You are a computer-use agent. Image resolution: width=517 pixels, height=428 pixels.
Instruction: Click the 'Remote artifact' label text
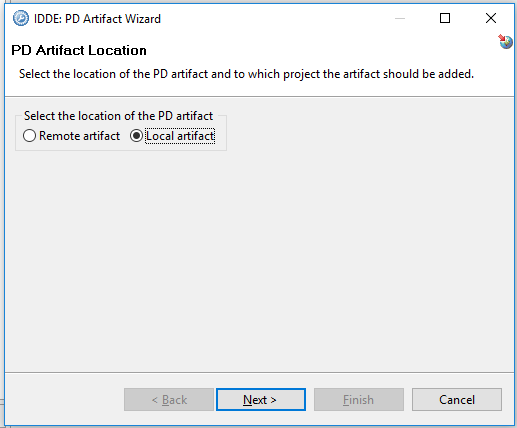tap(79, 136)
